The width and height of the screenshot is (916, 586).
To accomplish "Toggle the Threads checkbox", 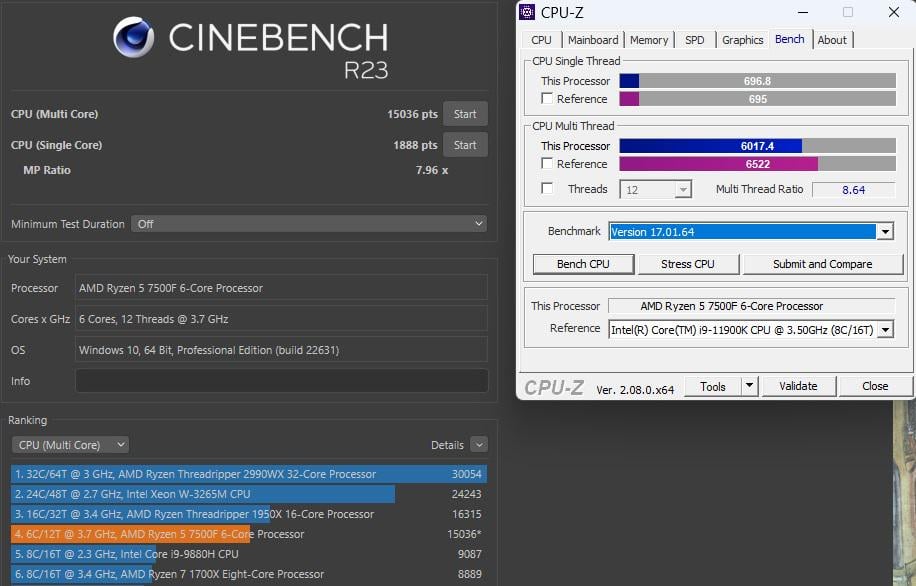I will coord(547,189).
